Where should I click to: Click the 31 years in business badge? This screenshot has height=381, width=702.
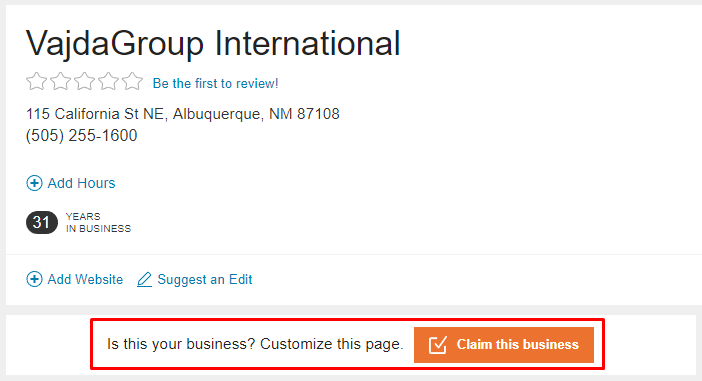[x=42, y=223]
